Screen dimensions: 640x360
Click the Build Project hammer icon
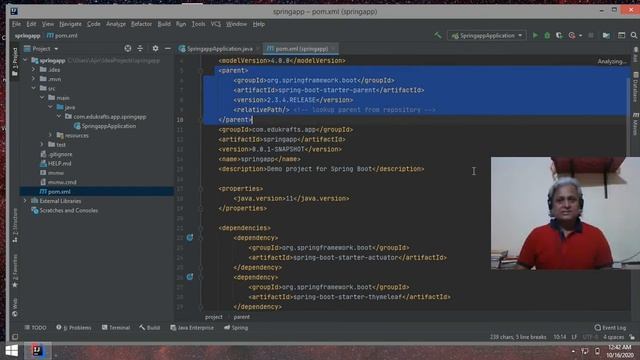(438, 36)
